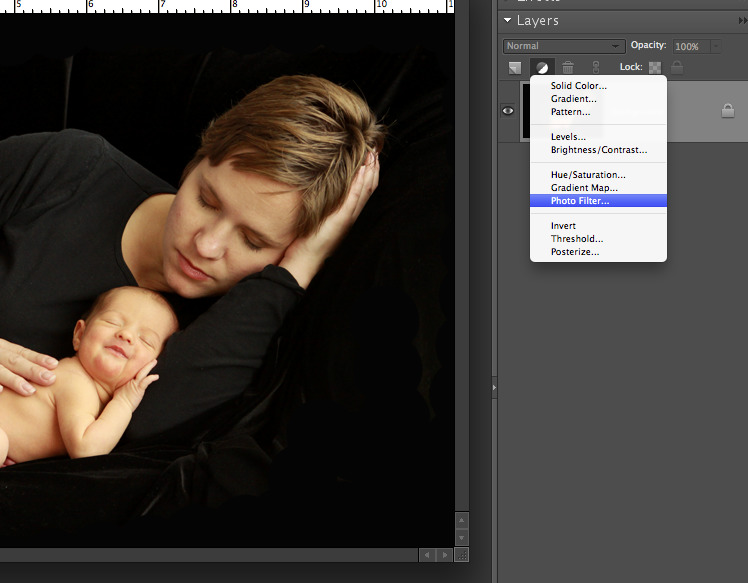Click the adjustment layer half-circle icon
The width and height of the screenshot is (748, 583).
pyautogui.click(x=542, y=68)
